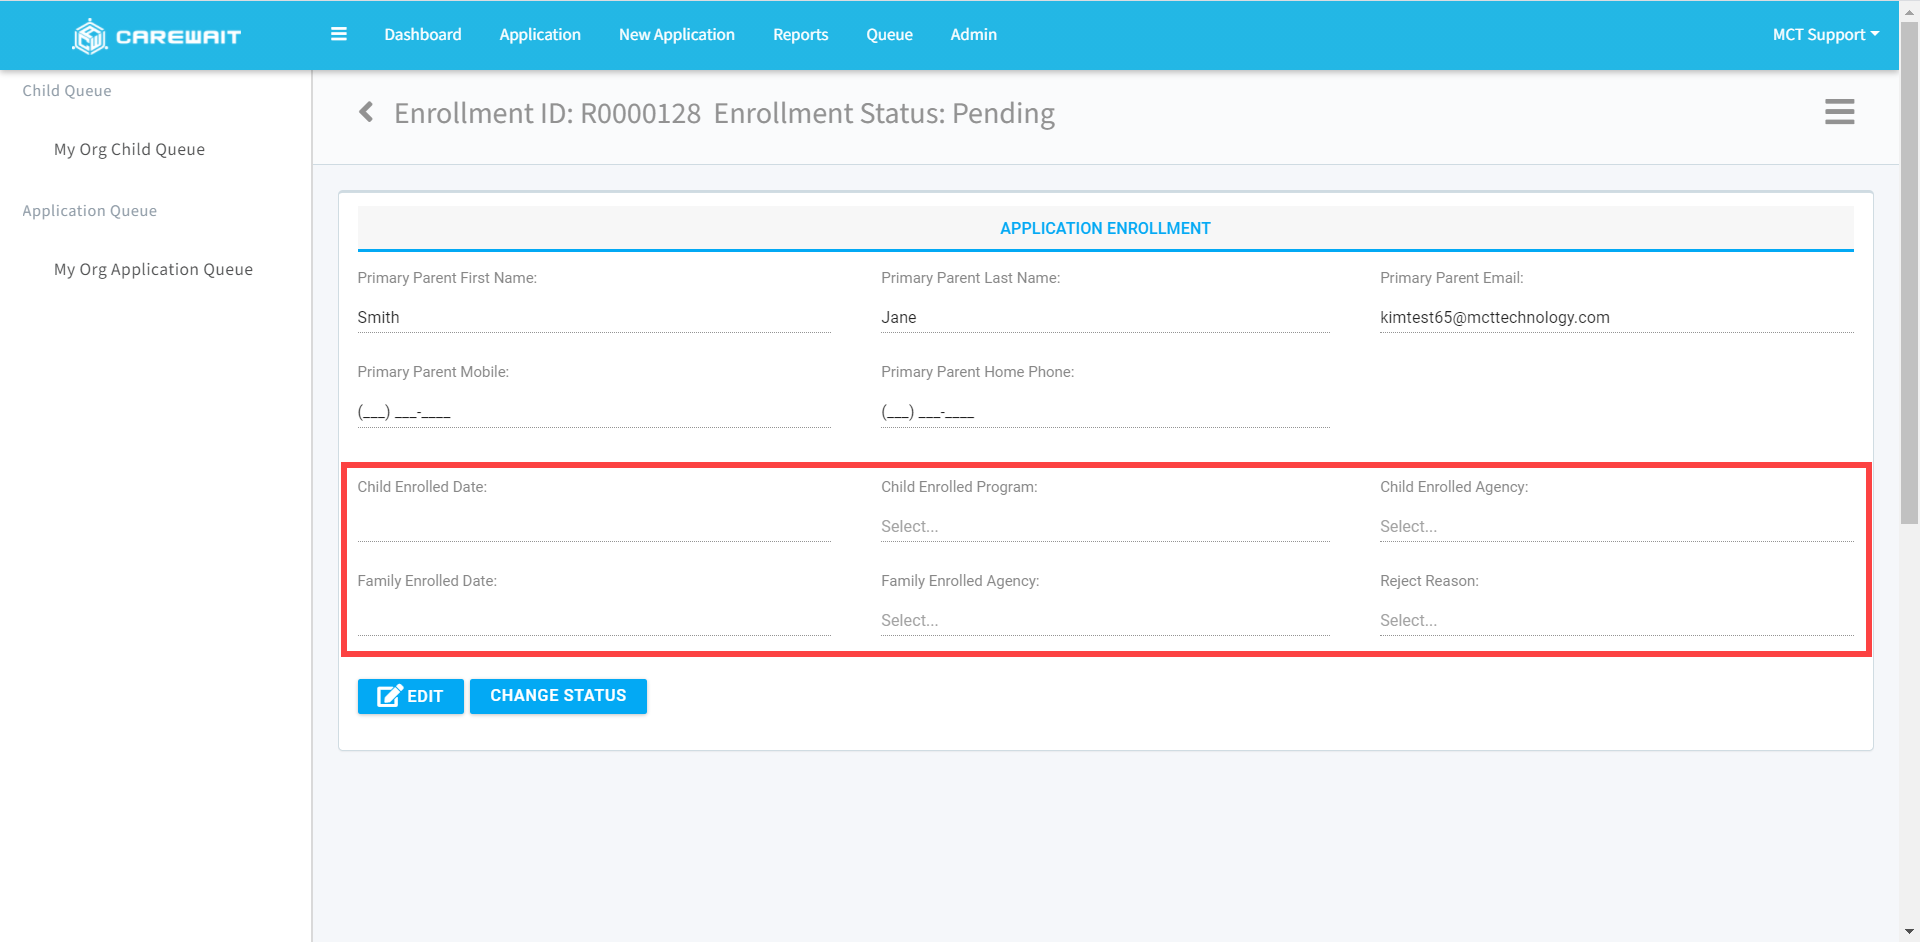This screenshot has height=942, width=1920.
Task: Click the Child Enrolled Date field
Action: click(593, 526)
